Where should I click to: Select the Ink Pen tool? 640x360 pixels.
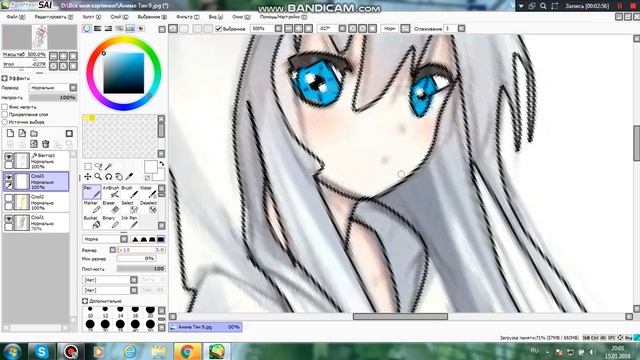tap(129, 222)
